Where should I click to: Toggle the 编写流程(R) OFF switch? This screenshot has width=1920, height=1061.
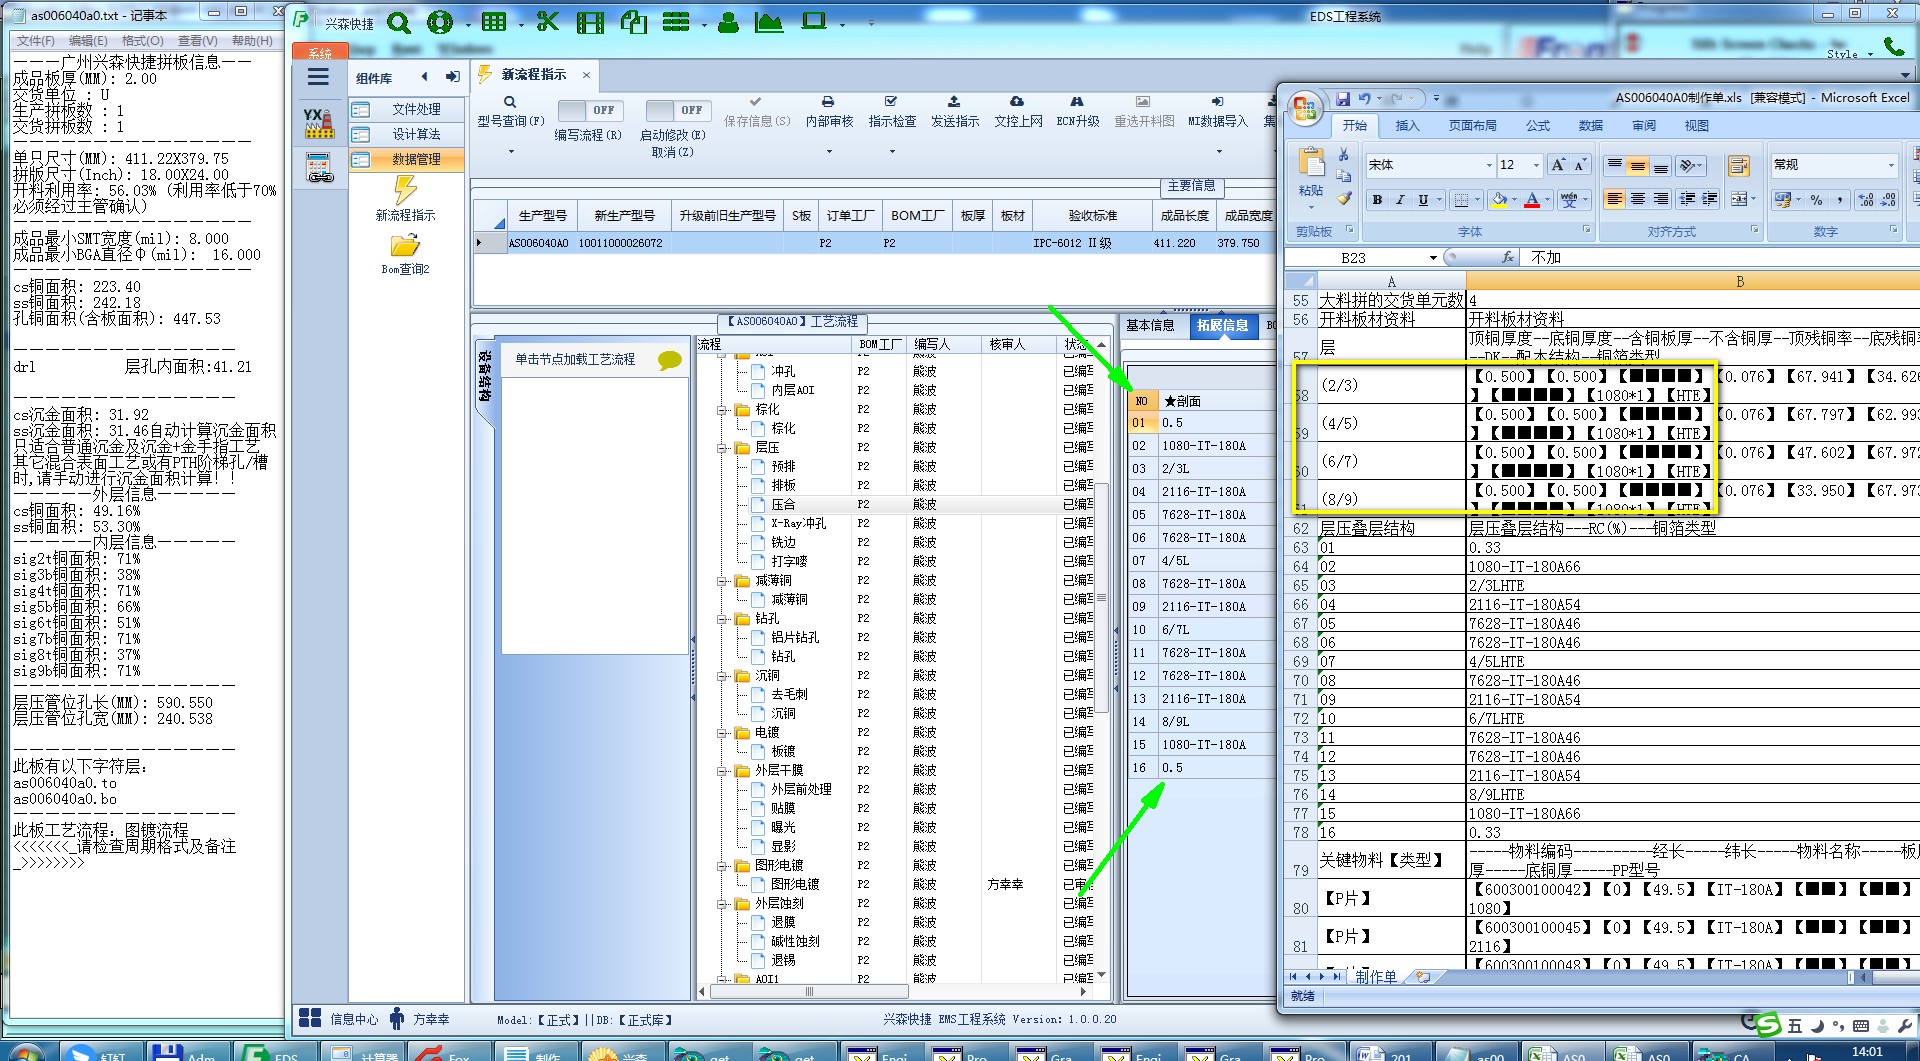tap(590, 110)
